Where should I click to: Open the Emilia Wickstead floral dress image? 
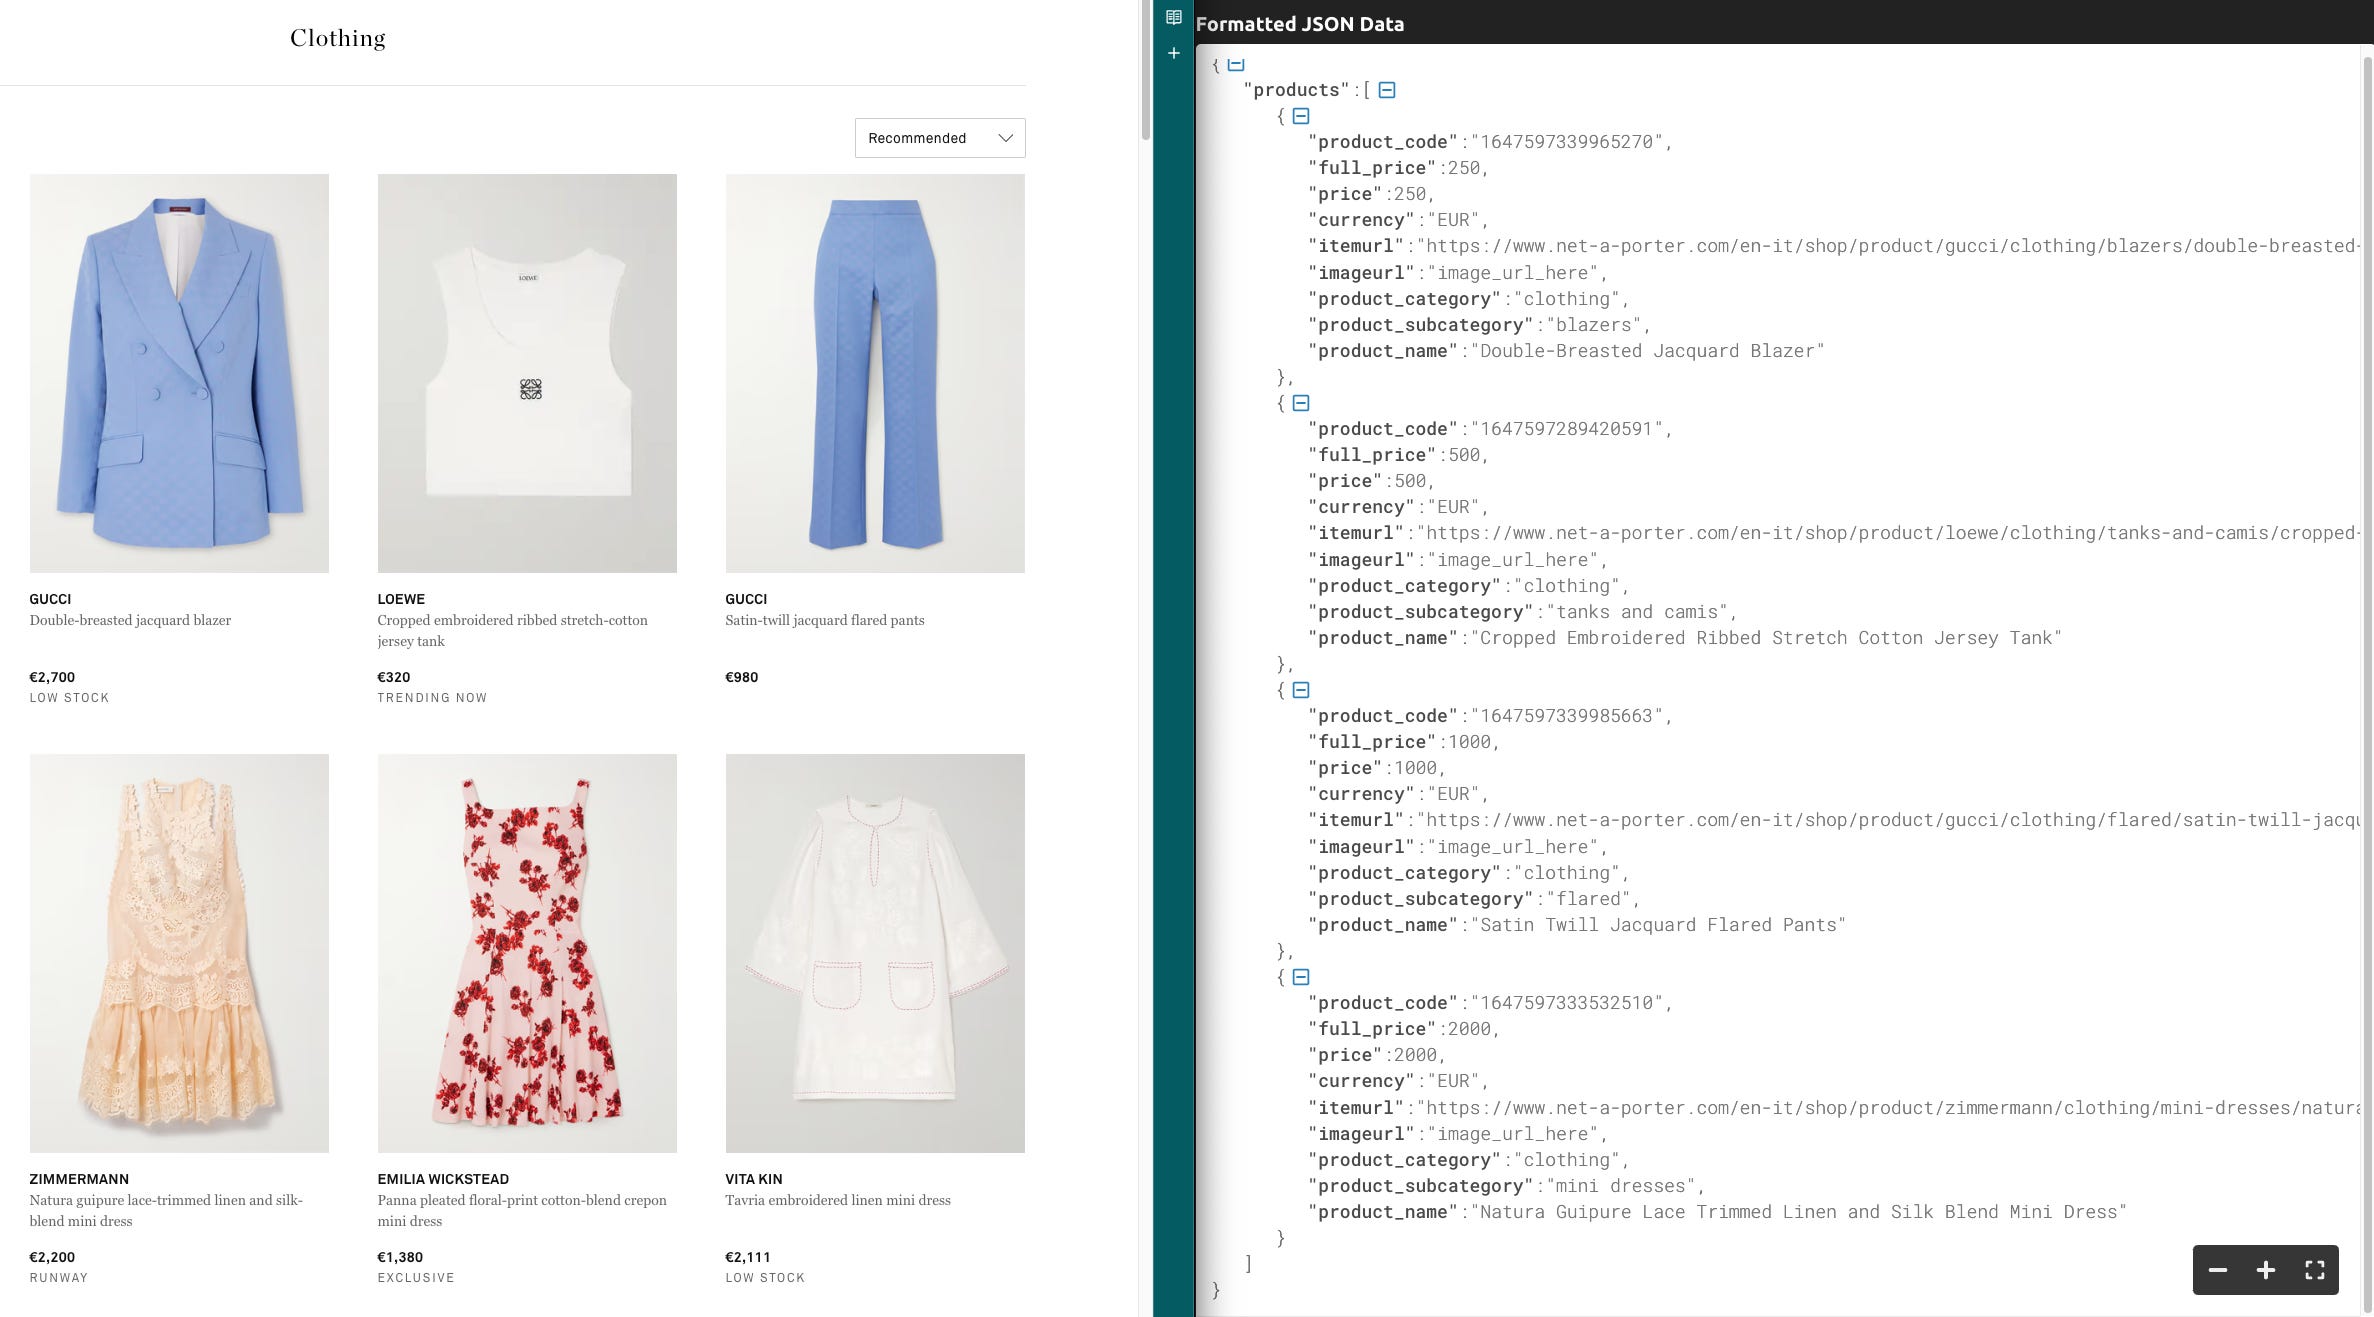tap(527, 952)
